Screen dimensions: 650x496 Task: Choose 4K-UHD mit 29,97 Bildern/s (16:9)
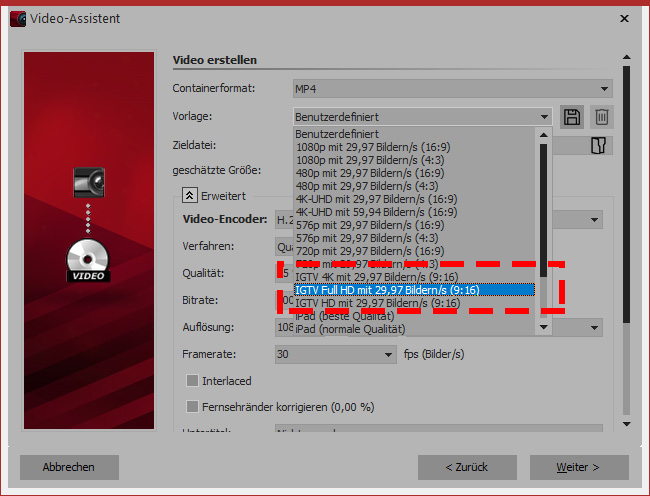coord(415,199)
